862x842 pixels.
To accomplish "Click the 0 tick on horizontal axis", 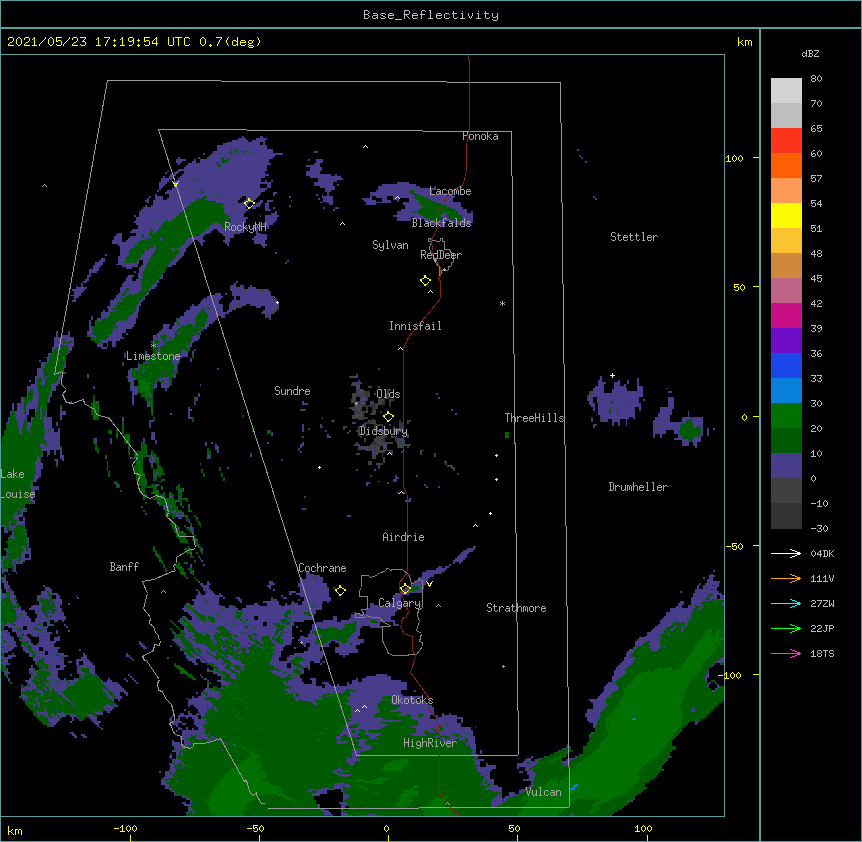I will [386, 828].
